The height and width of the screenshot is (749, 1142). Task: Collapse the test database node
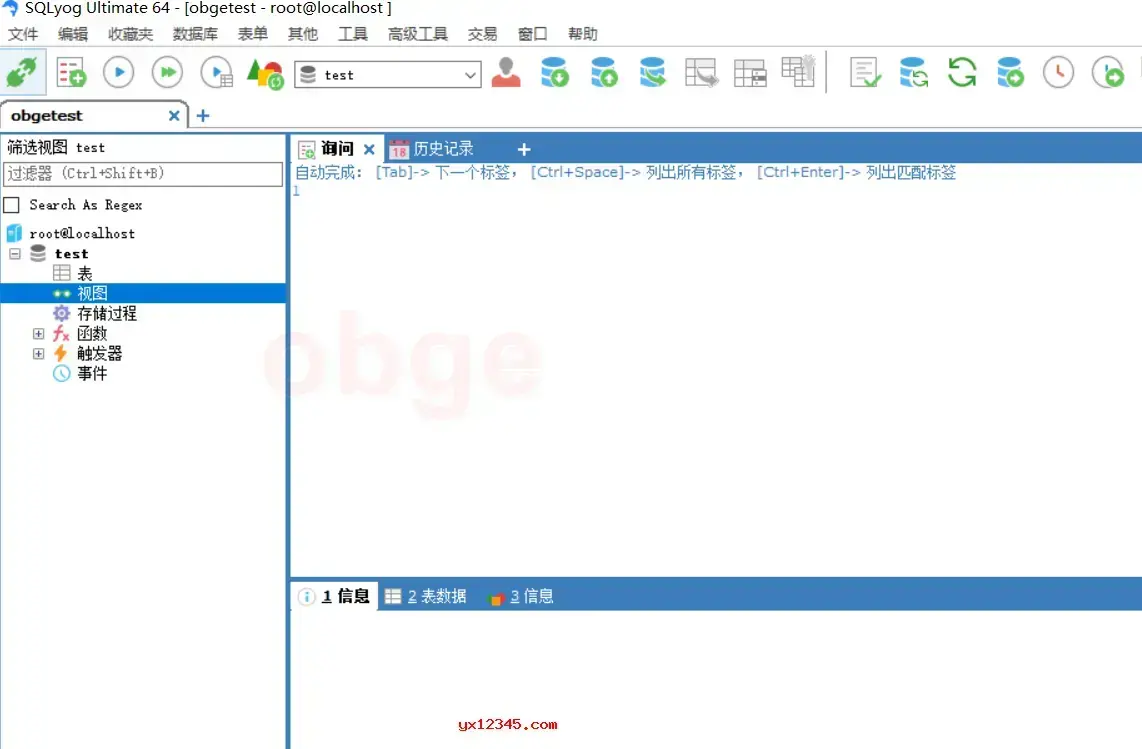[15, 254]
